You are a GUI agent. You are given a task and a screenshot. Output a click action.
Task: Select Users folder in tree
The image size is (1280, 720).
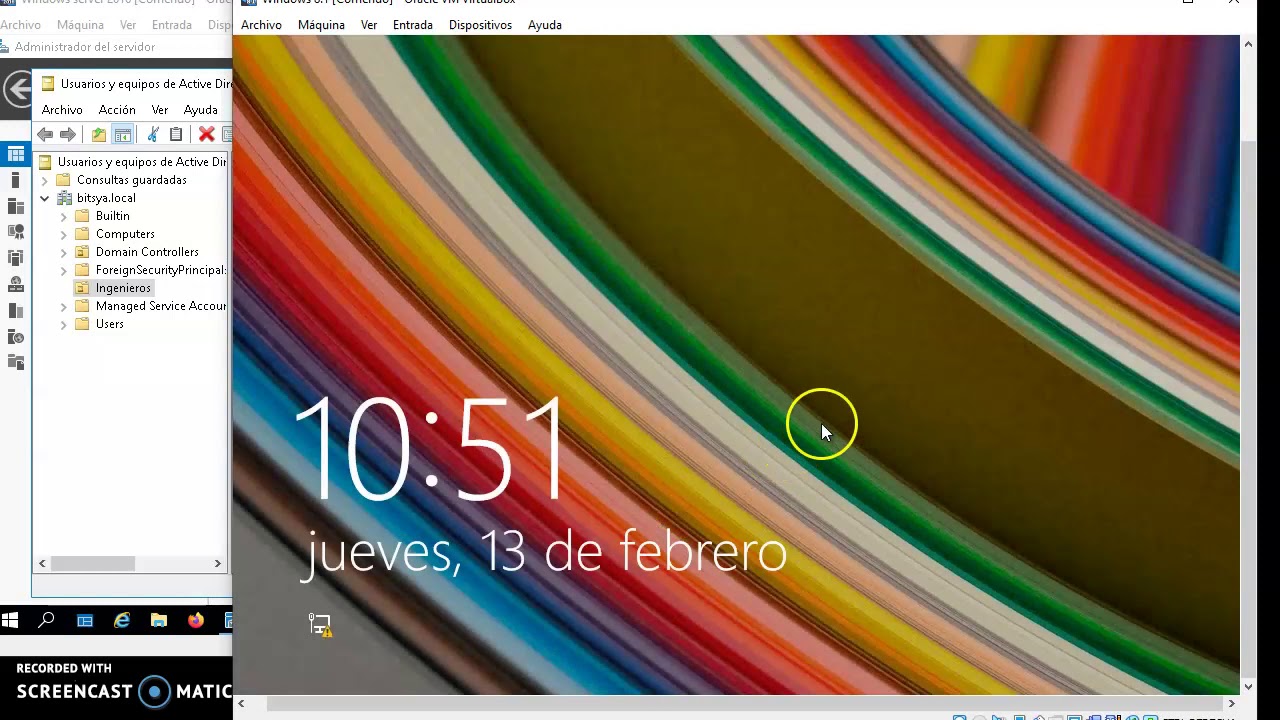110,324
